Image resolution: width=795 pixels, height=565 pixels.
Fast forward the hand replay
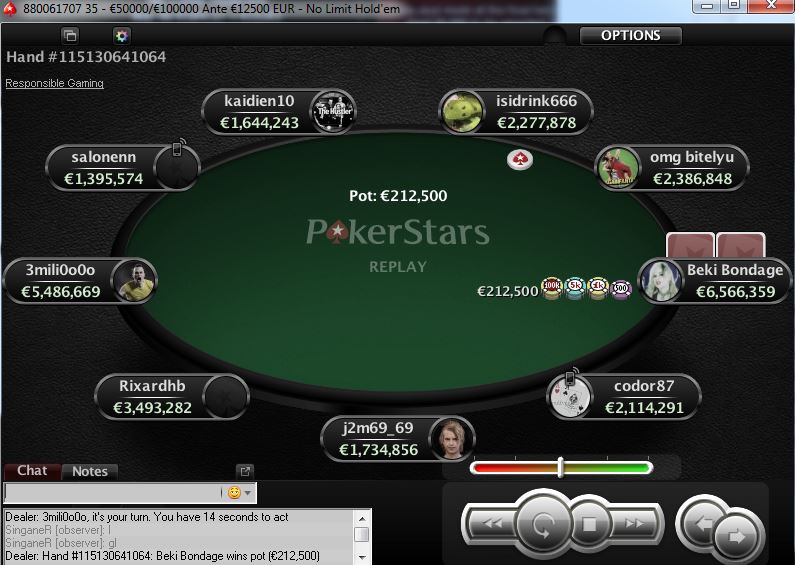[x=635, y=524]
